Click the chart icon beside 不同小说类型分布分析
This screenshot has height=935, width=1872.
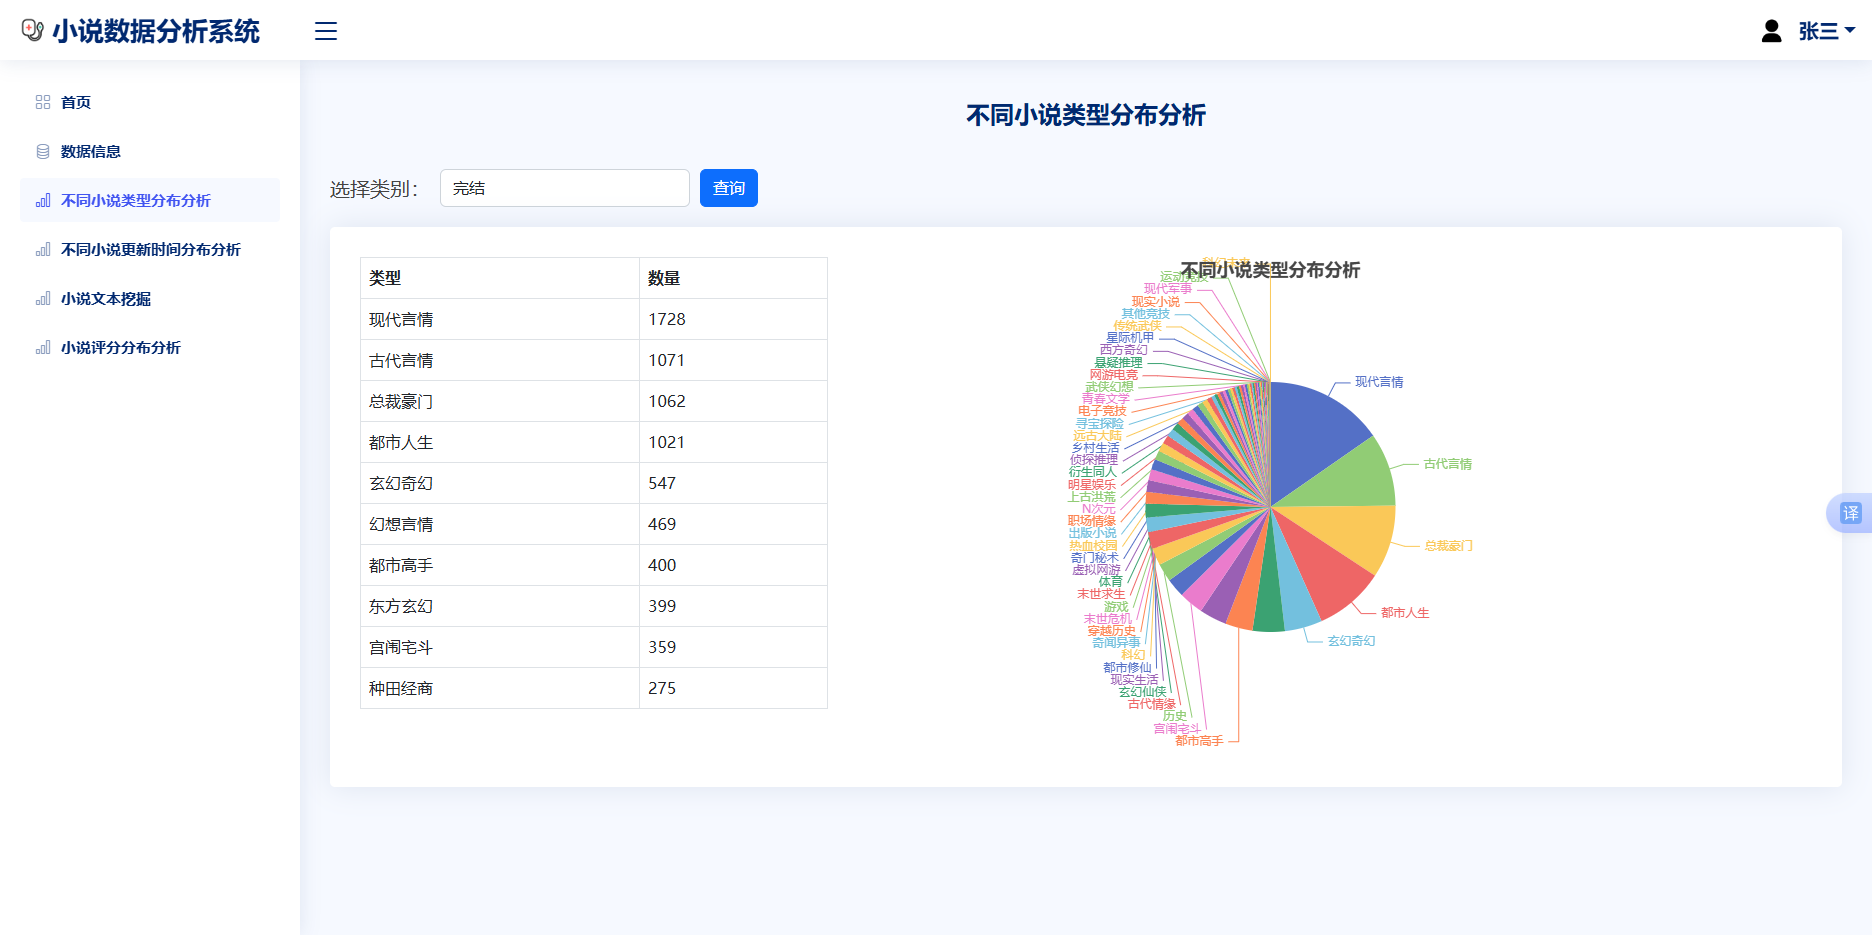pos(43,200)
